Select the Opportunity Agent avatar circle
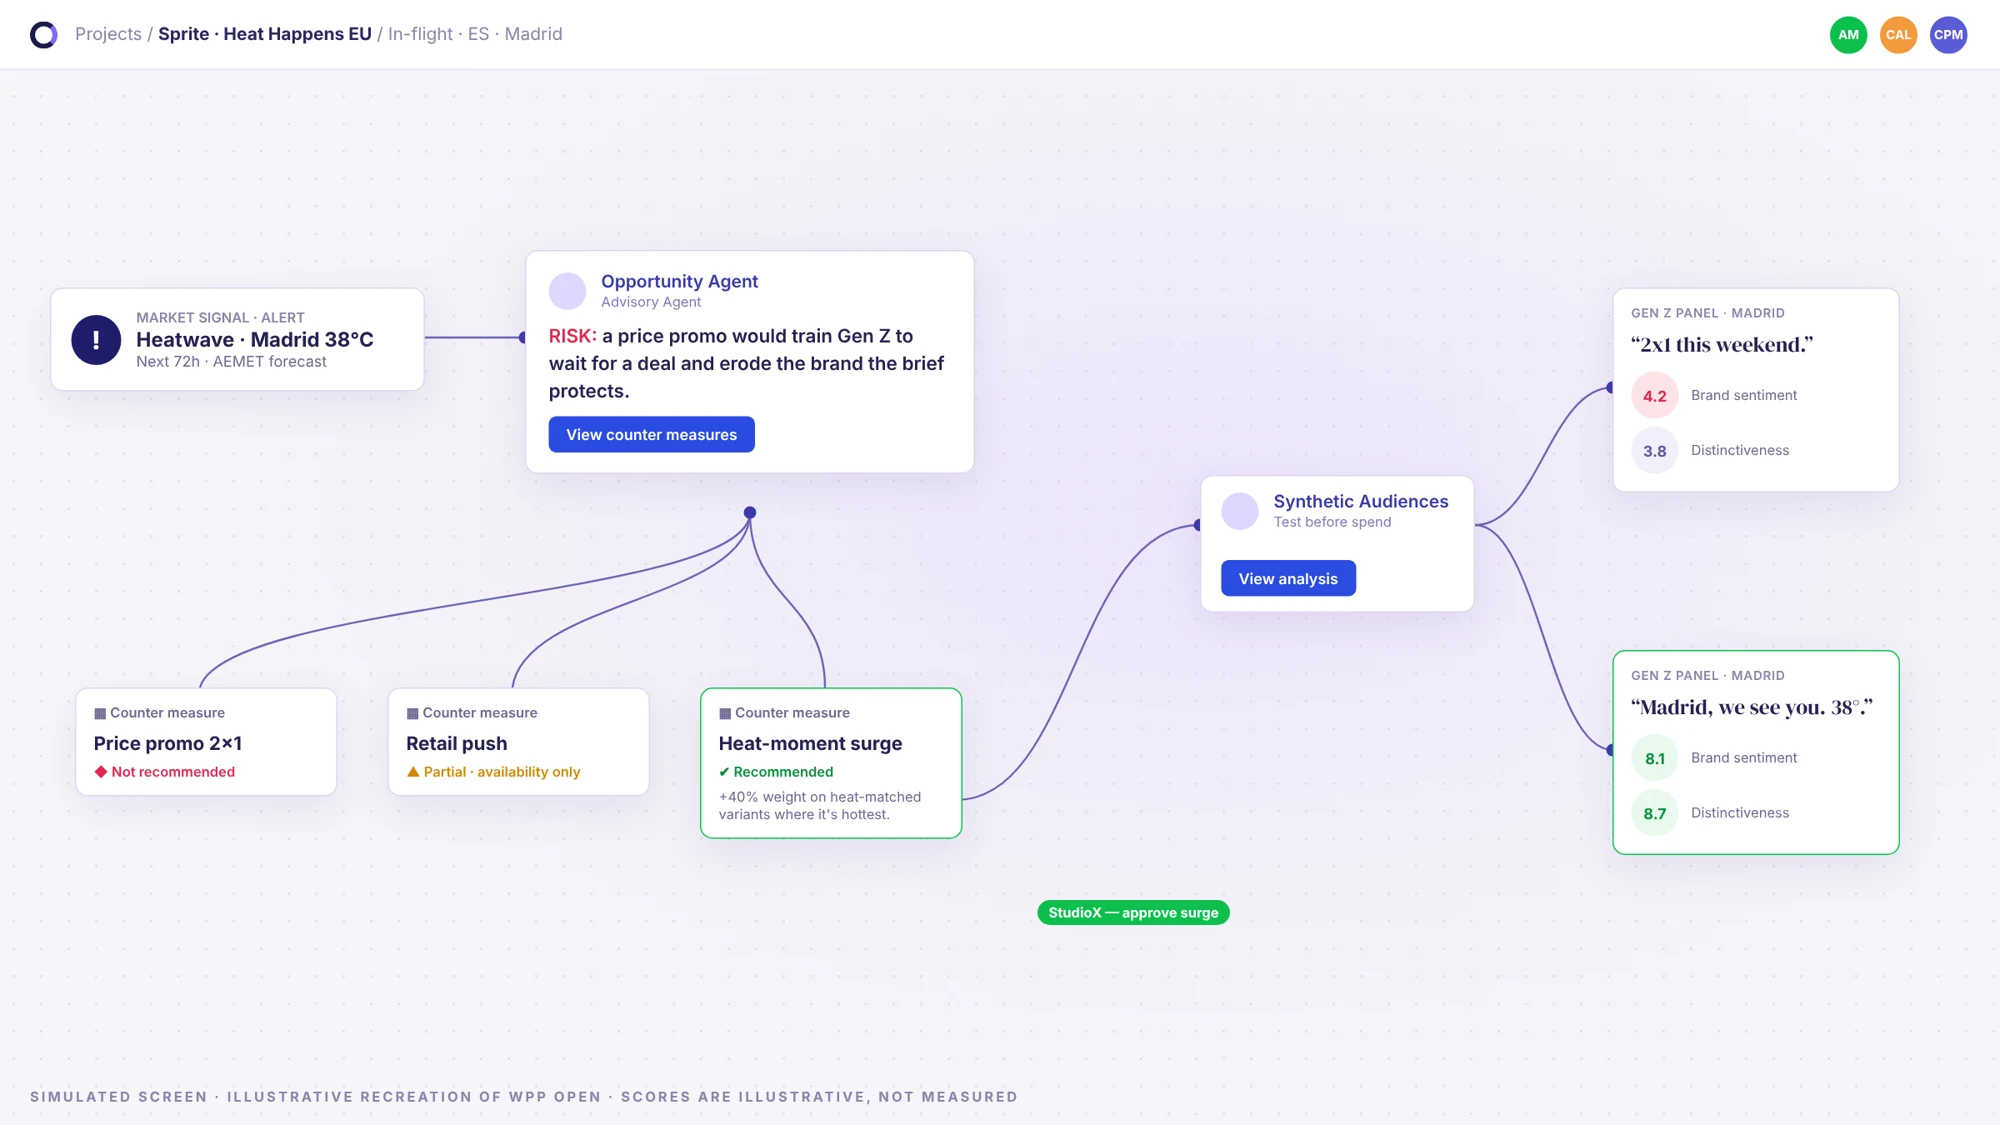The height and width of the screenshot is (1125, 2000). click(x=567, y=291)
